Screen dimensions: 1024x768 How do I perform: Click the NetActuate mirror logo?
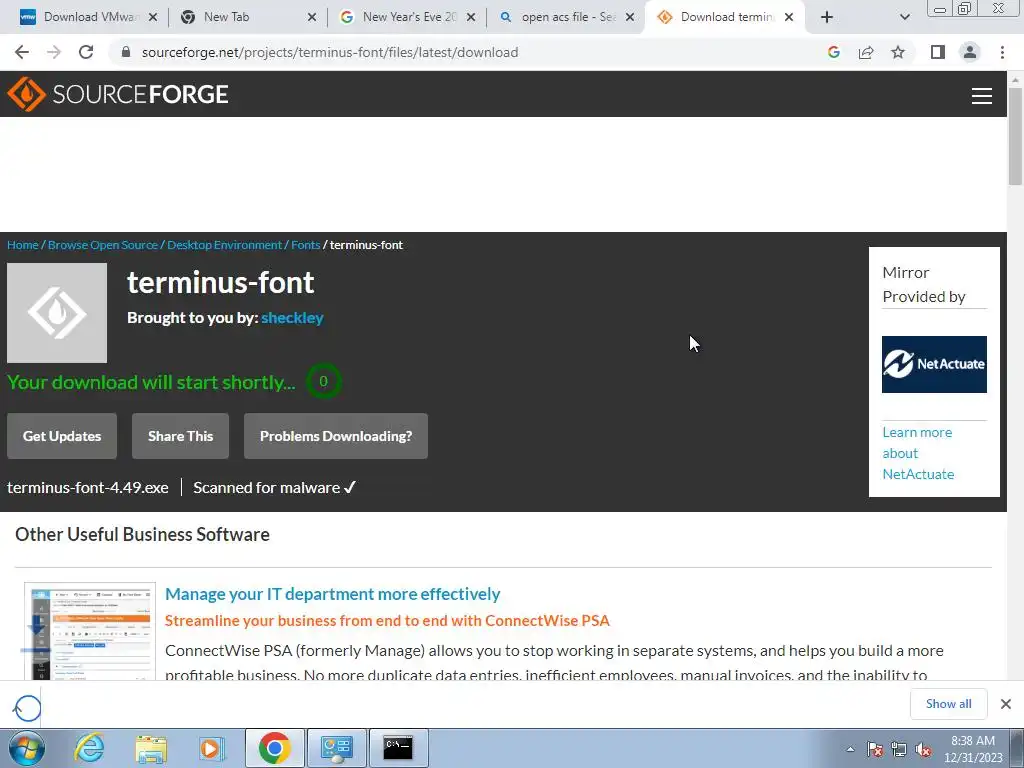pos(934,364)
